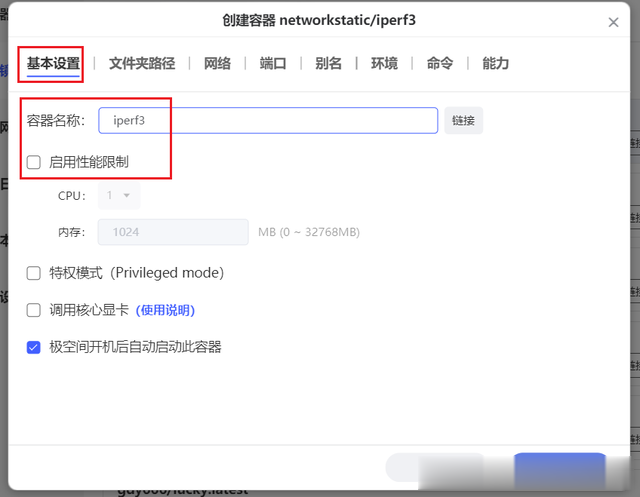
Task: Open the CPU count dropdown
Action: pyautogui.click(x=119, y=195)
